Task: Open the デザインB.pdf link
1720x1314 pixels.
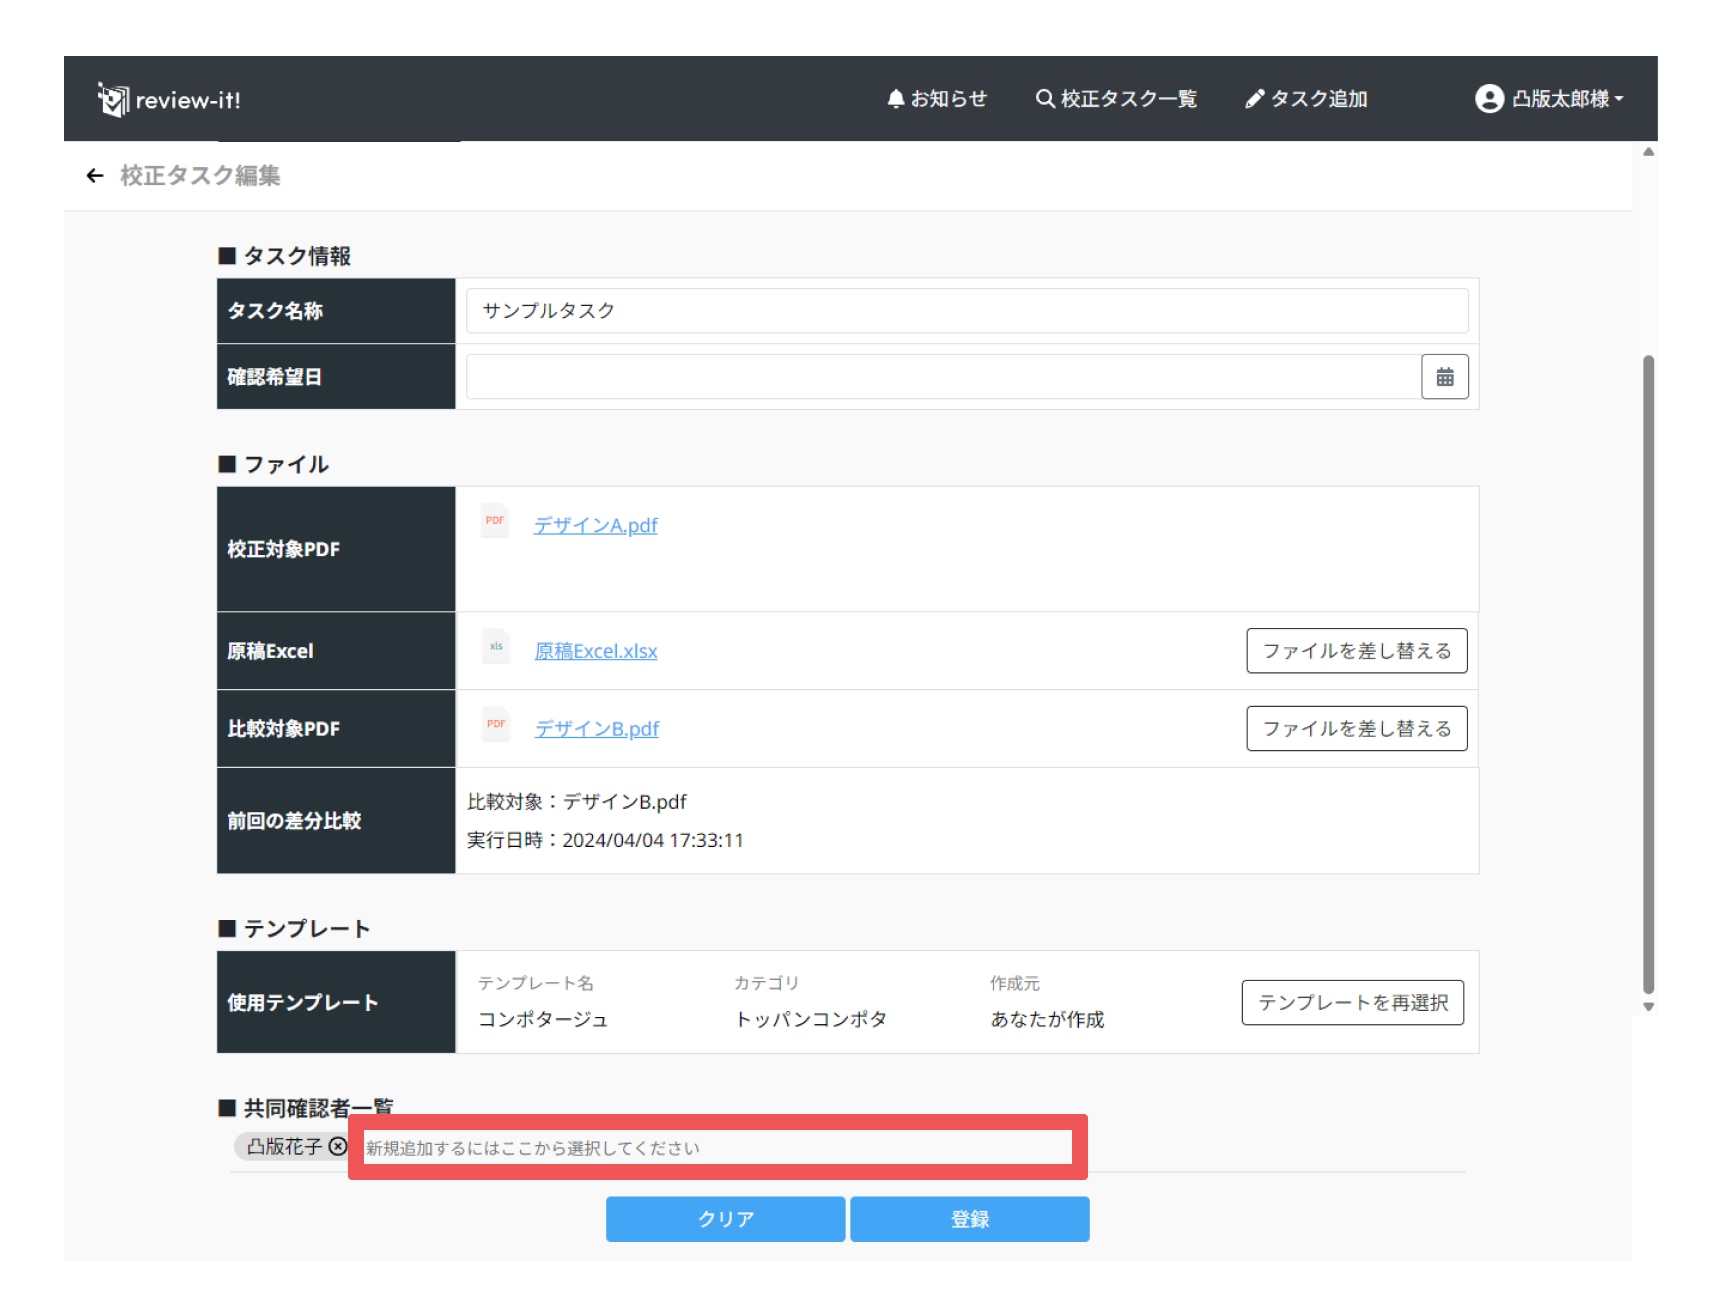Action: tap(596, 729)
